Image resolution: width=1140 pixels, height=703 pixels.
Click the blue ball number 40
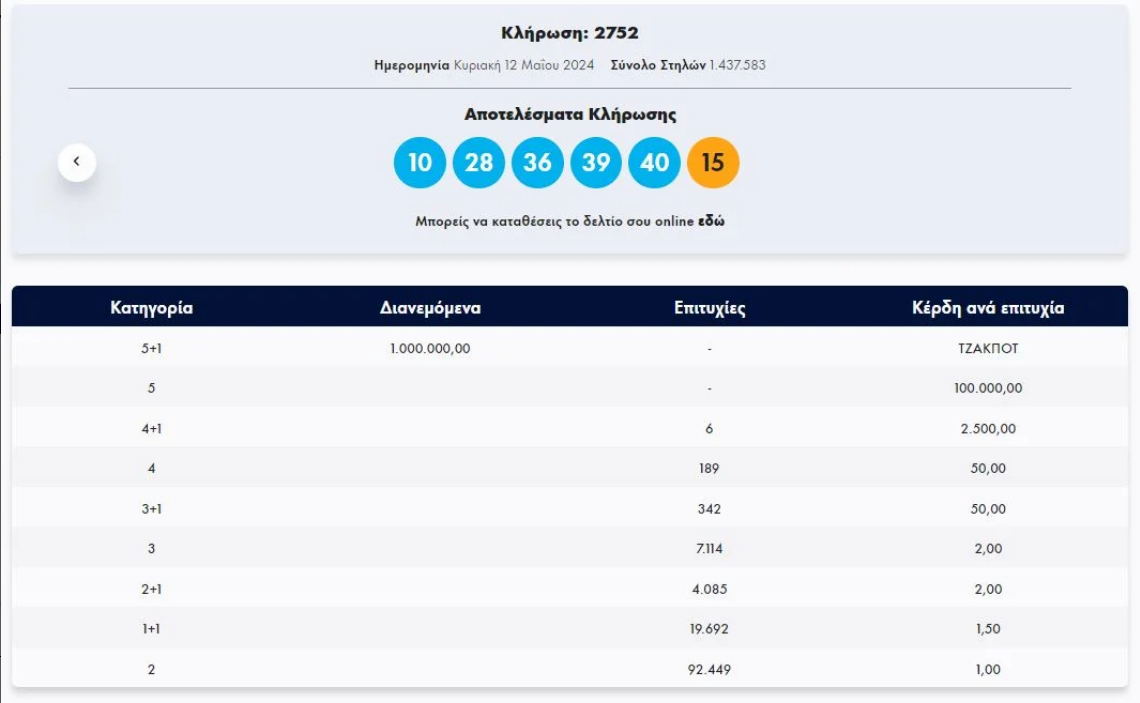(x=654, y=163)
